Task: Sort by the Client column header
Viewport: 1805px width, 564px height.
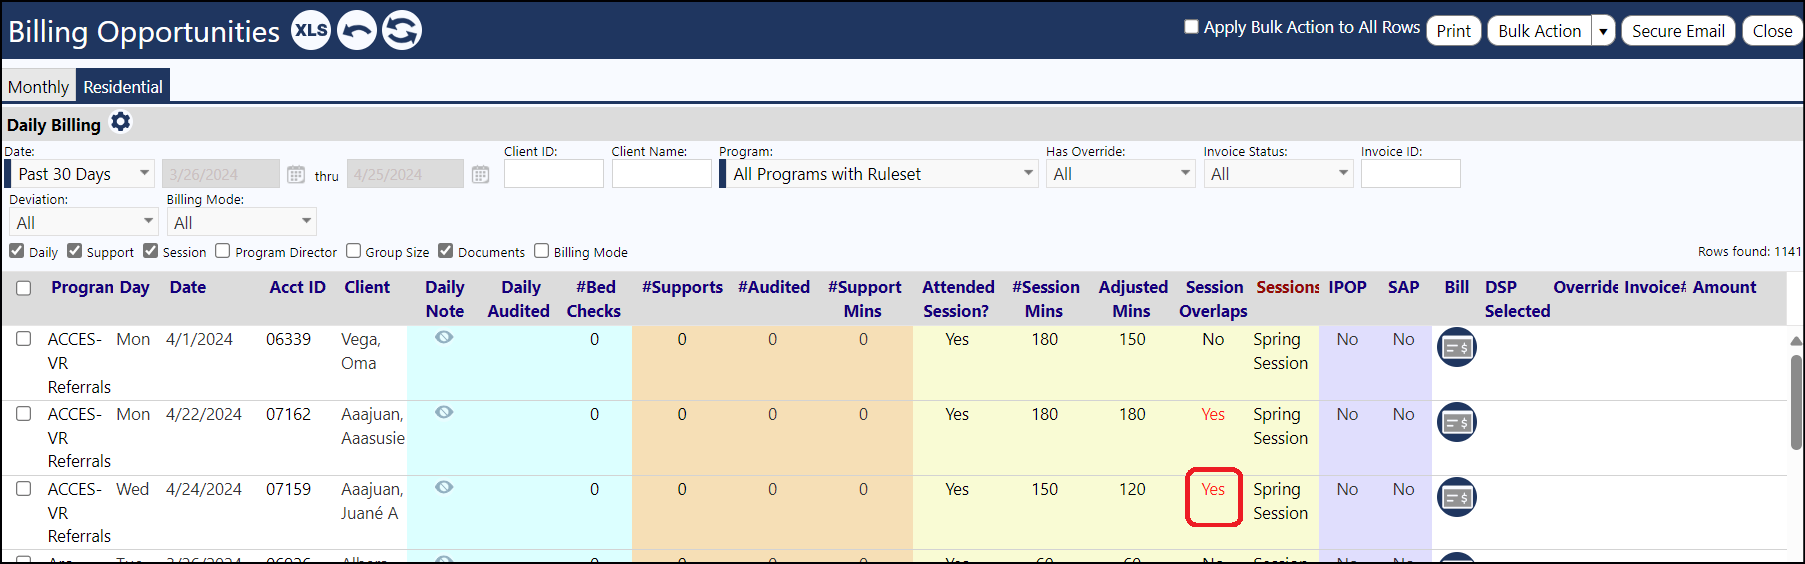Action: click(x=367, y=287)
